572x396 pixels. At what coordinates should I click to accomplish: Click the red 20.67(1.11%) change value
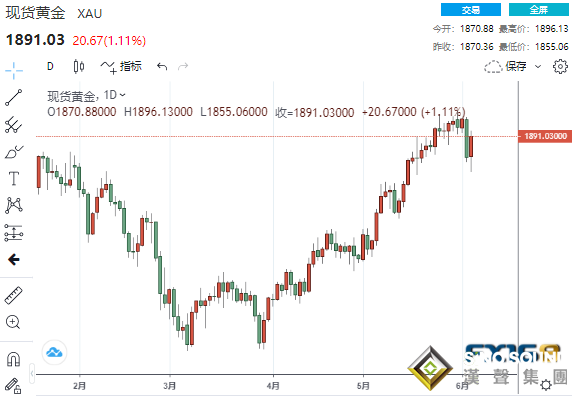tap(109, 41)
